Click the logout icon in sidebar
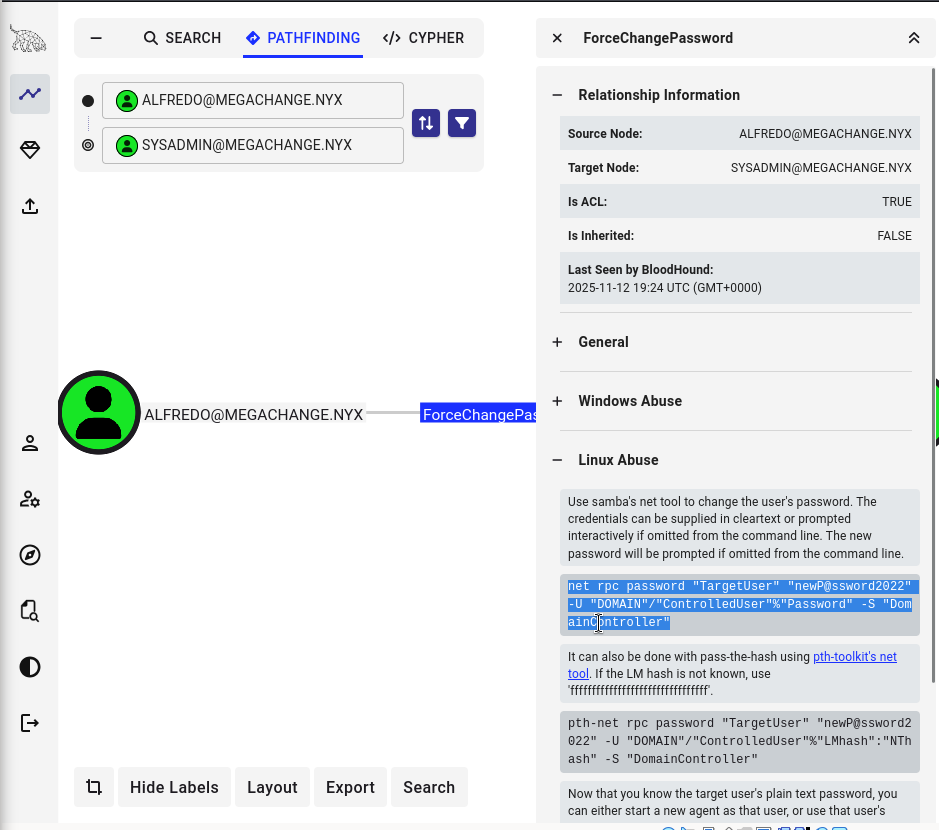Viewport: 939px width, 830px height. (30, 723)
